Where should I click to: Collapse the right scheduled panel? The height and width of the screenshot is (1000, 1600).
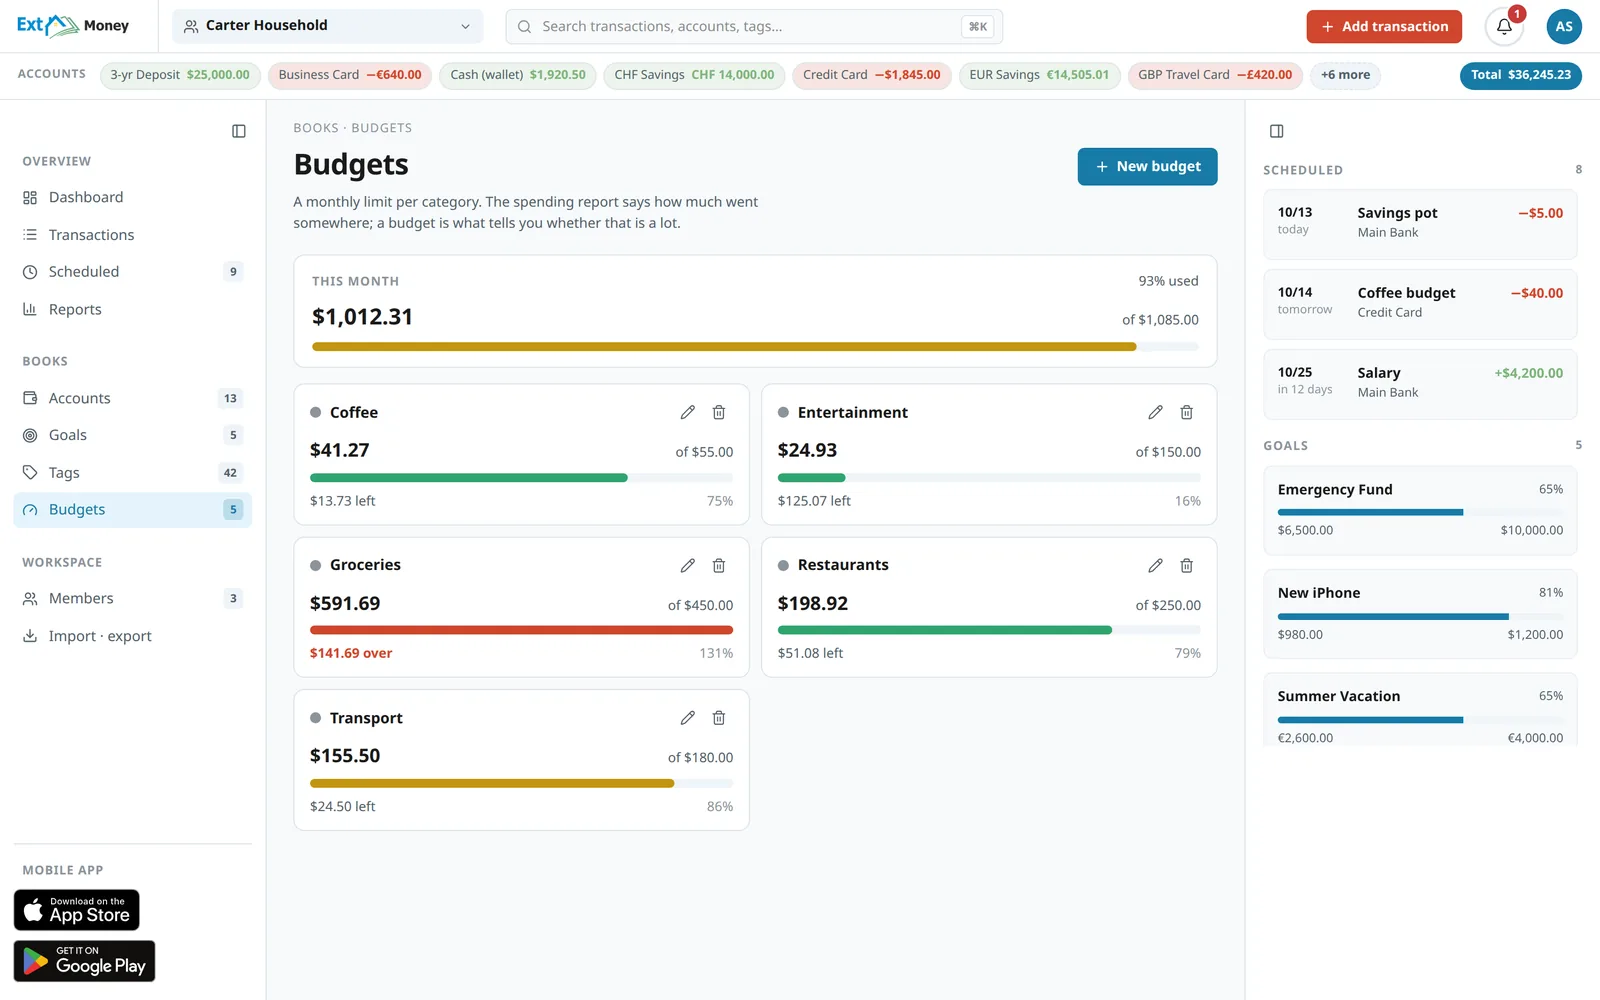[1277, 131]
